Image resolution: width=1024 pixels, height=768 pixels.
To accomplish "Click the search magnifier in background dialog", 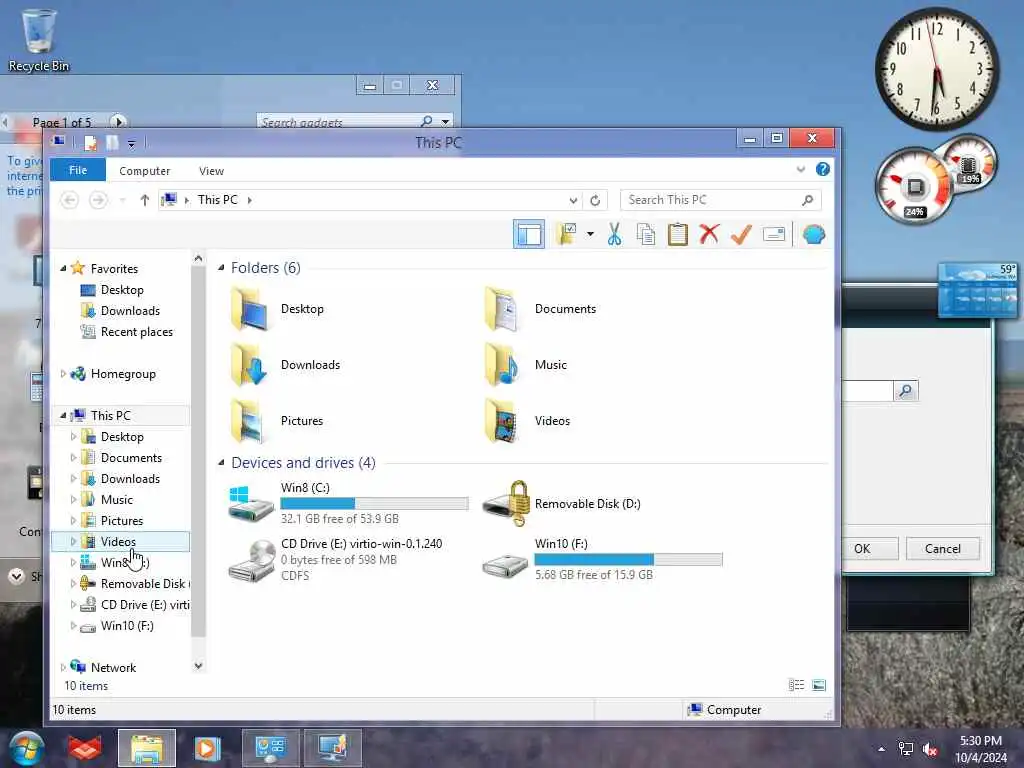I will pos(906,391).
